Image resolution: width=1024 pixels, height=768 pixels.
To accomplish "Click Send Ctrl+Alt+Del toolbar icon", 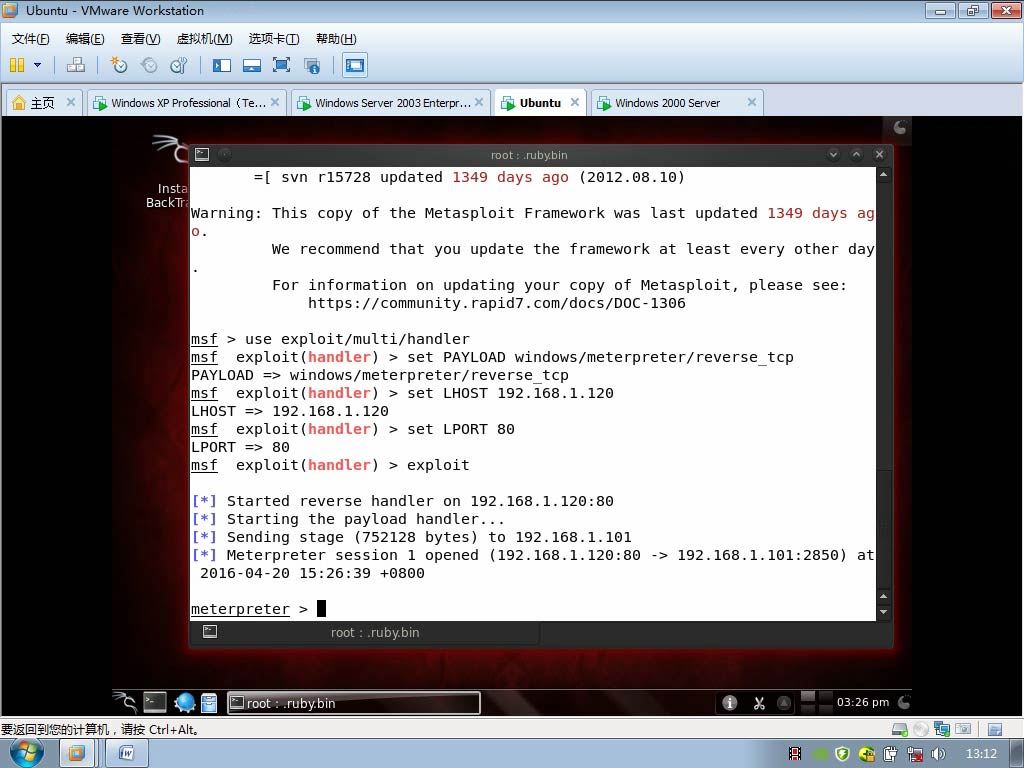I will [76, 65].
